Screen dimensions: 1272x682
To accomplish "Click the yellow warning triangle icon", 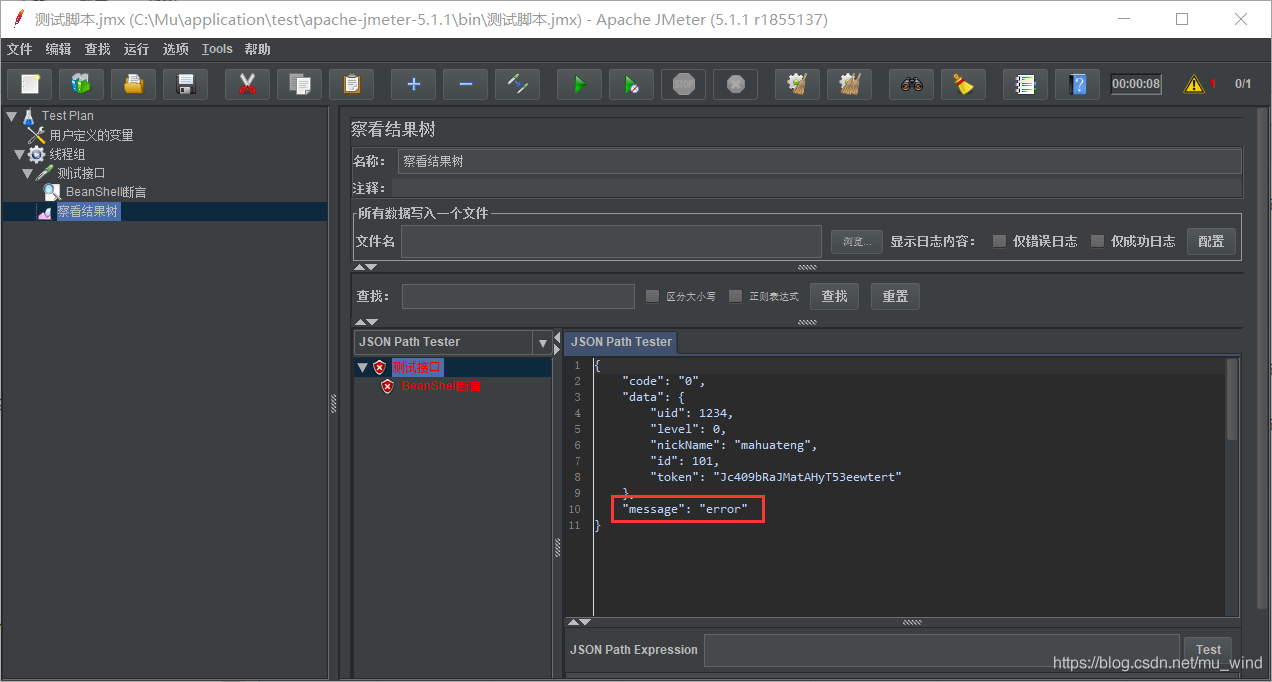I will click(x=1194, y=85).
